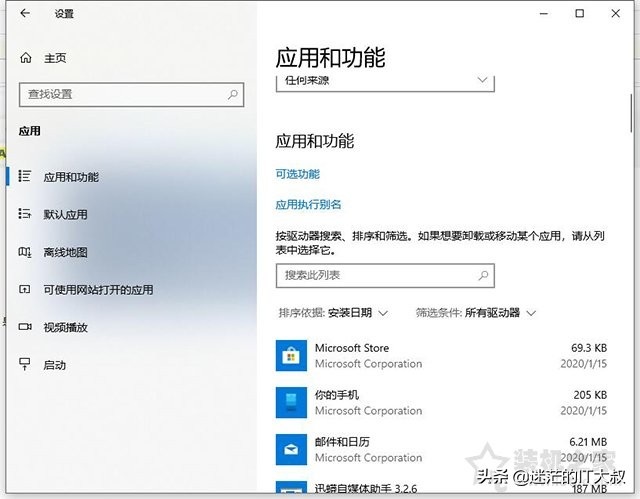
Task: Select the 视频播放 camera icon
Action: point(25,327)
